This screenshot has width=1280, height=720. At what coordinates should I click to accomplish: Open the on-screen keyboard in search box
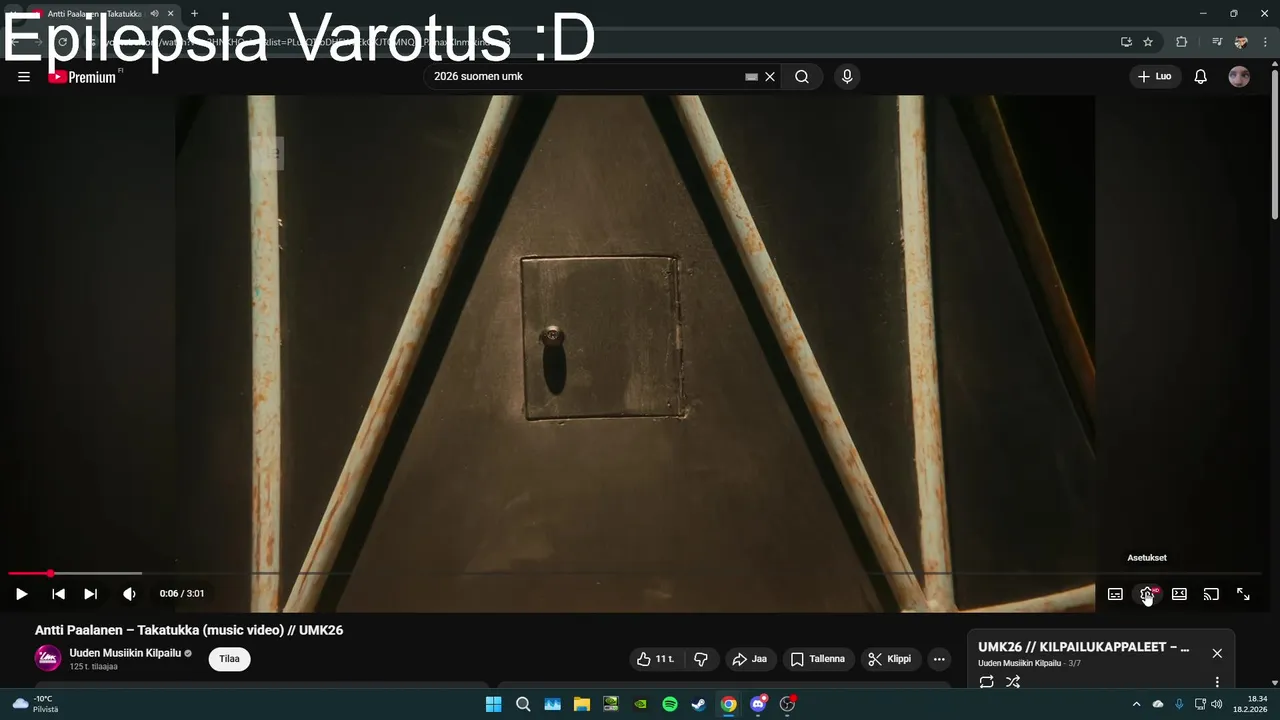751,77
